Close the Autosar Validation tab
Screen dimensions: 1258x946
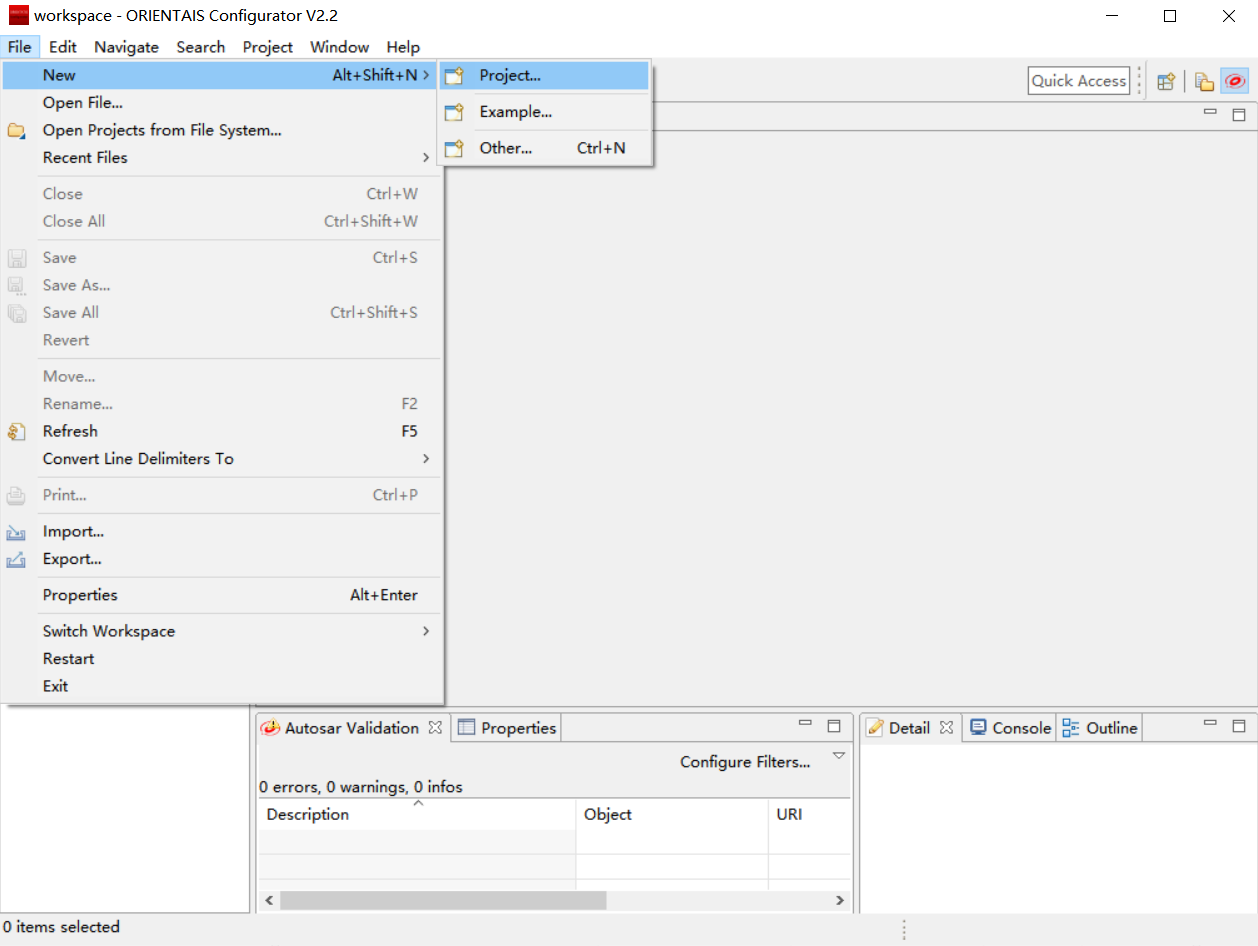[435, 728]
